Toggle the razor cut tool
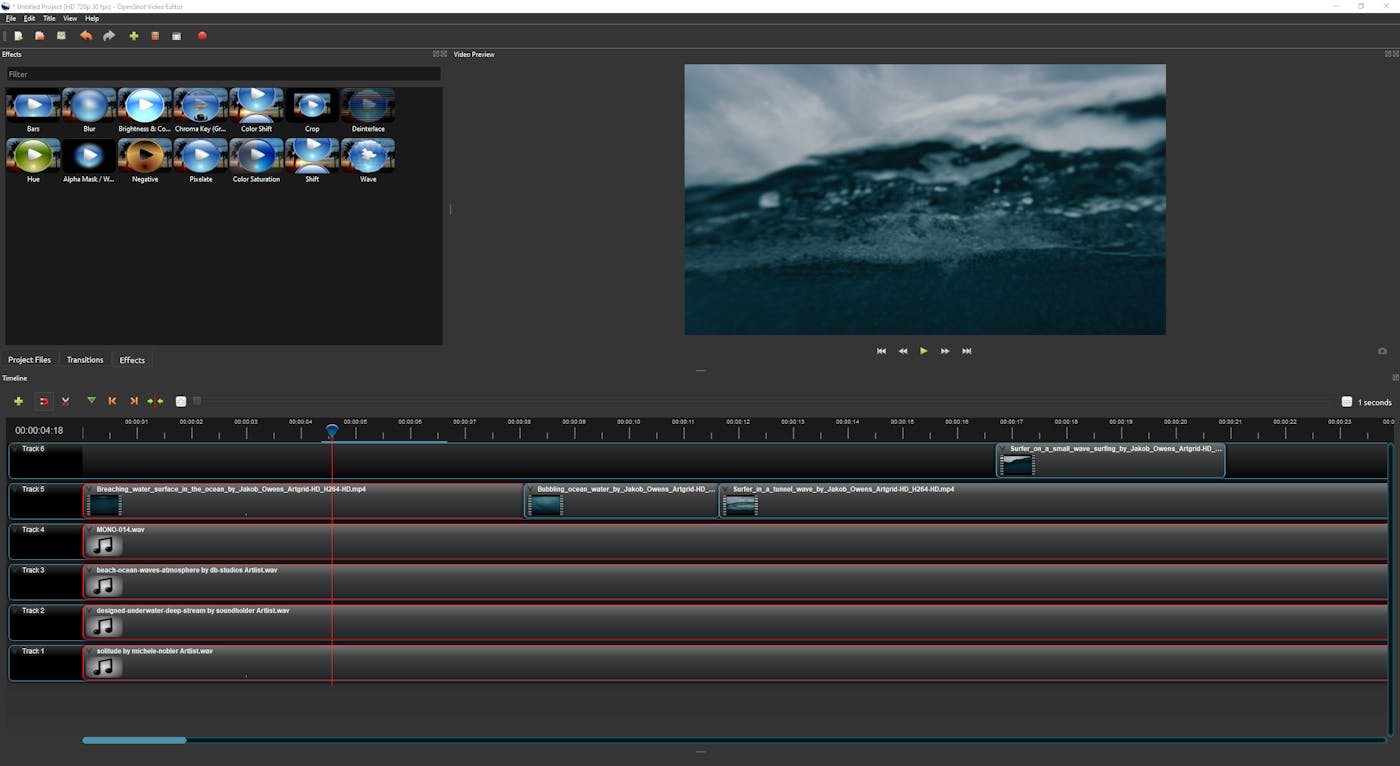This screenshot has width=1400, height=766. click(66, 401)
